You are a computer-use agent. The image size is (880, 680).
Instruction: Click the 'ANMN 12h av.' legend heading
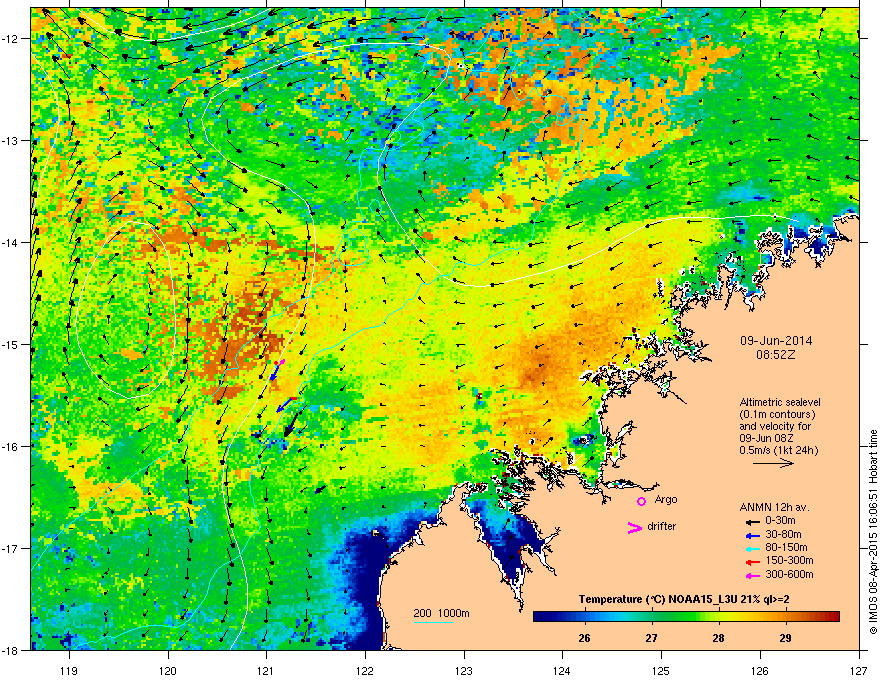tap(774, 507)
